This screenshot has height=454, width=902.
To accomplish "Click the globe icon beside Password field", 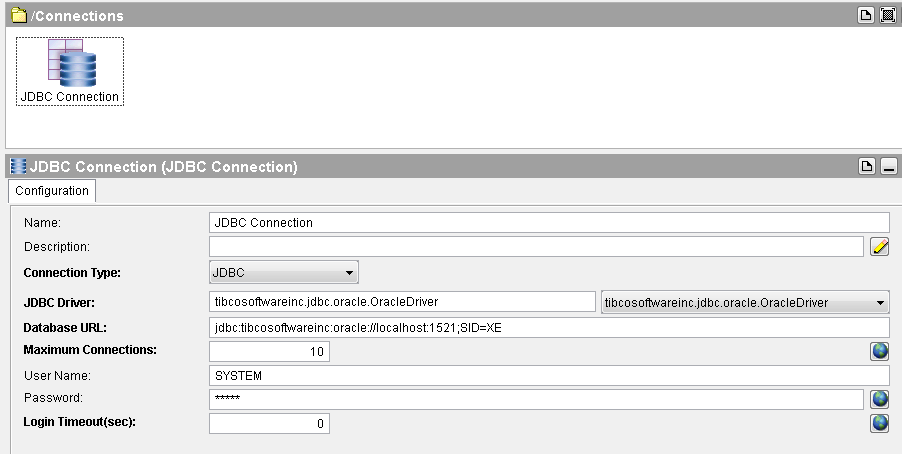I will click(880, 399).
